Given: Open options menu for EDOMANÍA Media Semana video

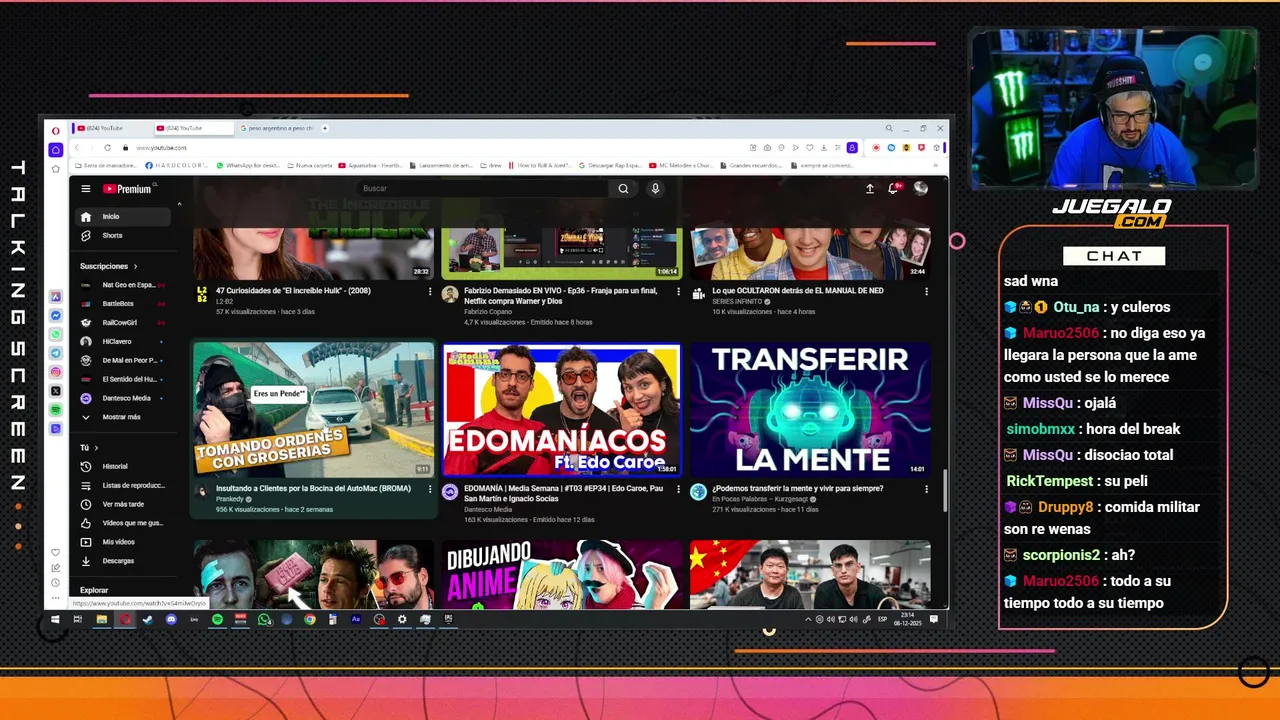Looking at the screenshot, I should point(679,490).
